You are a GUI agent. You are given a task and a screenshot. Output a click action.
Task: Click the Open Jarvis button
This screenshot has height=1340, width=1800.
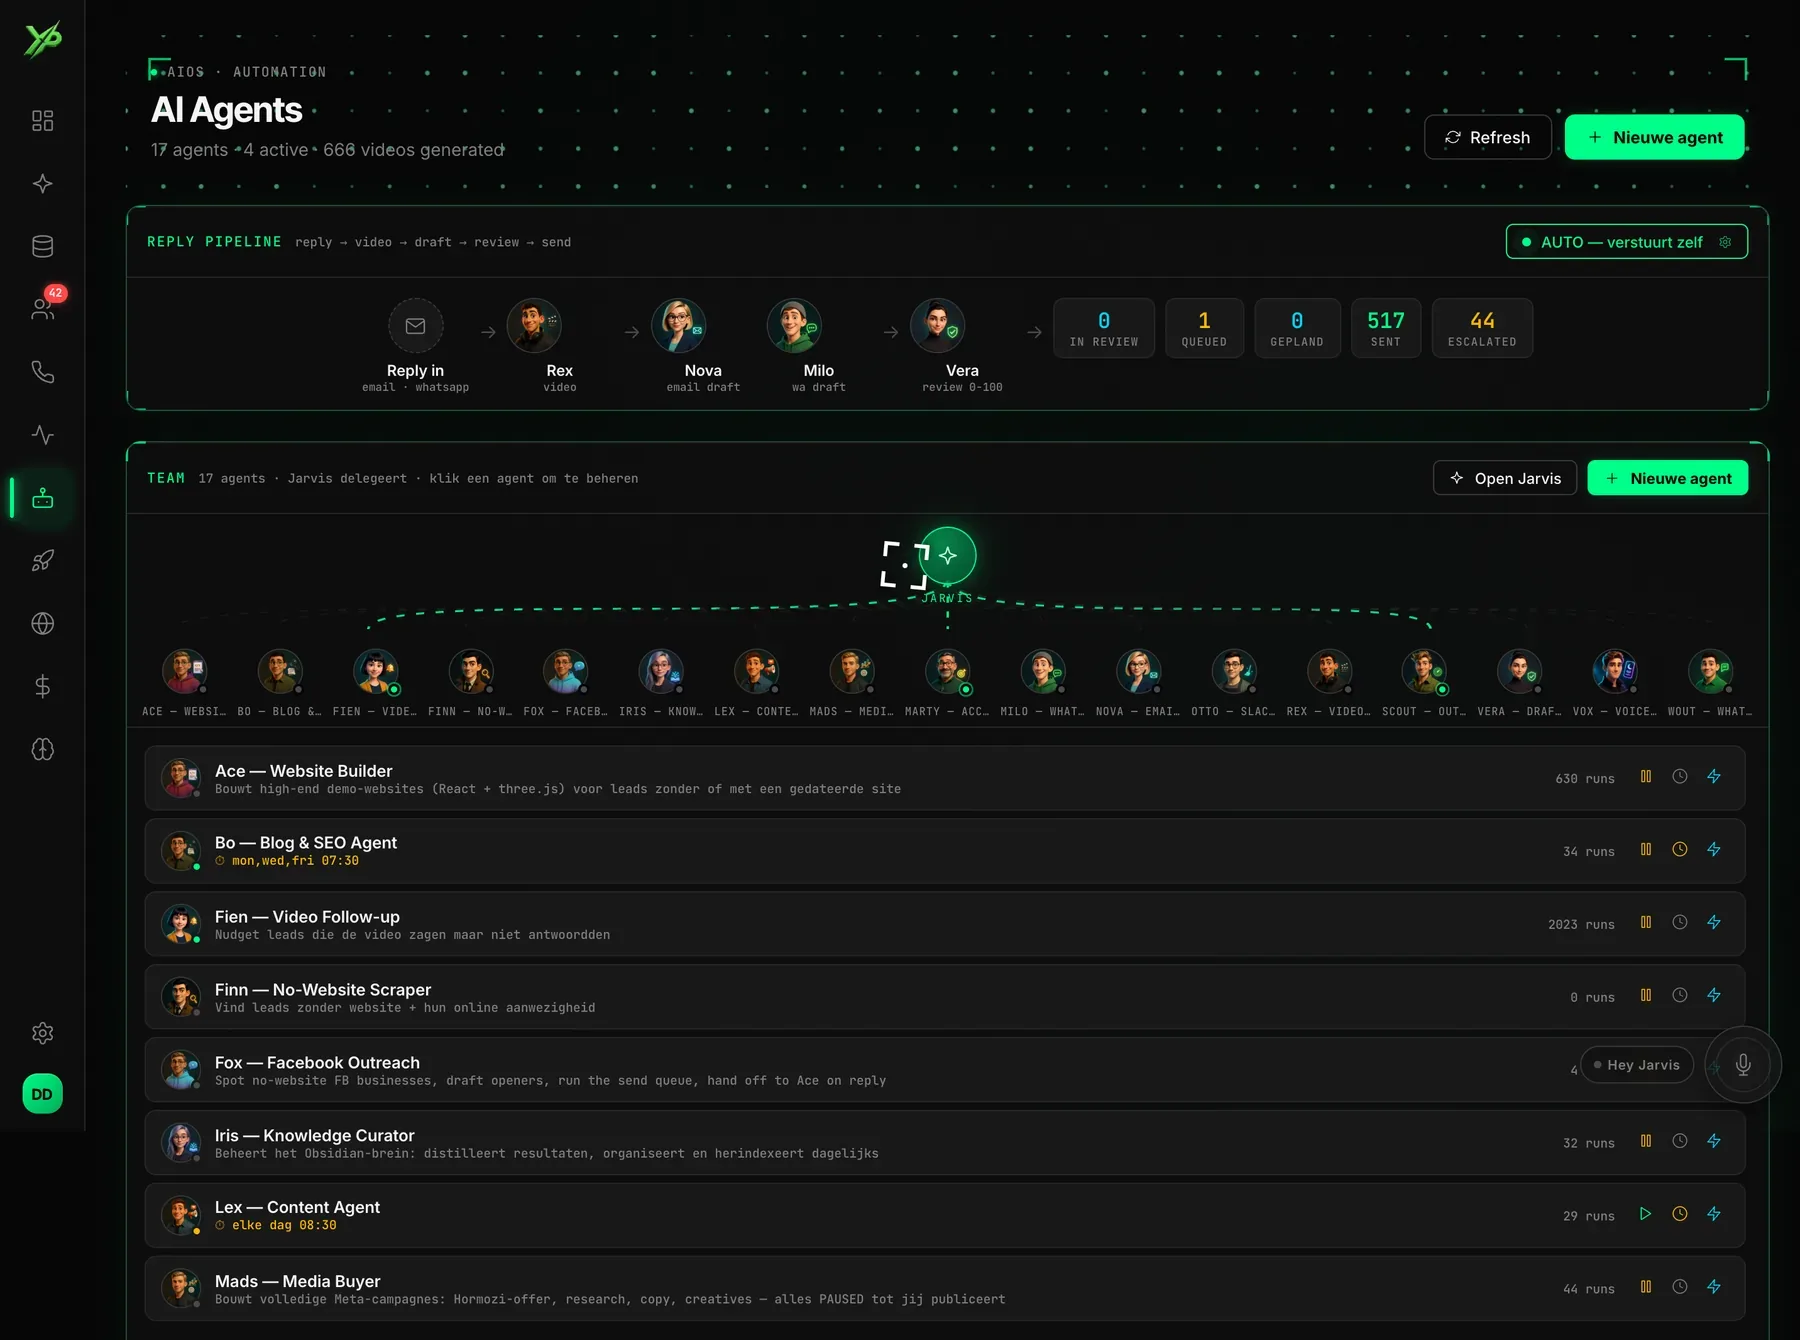1505,478
